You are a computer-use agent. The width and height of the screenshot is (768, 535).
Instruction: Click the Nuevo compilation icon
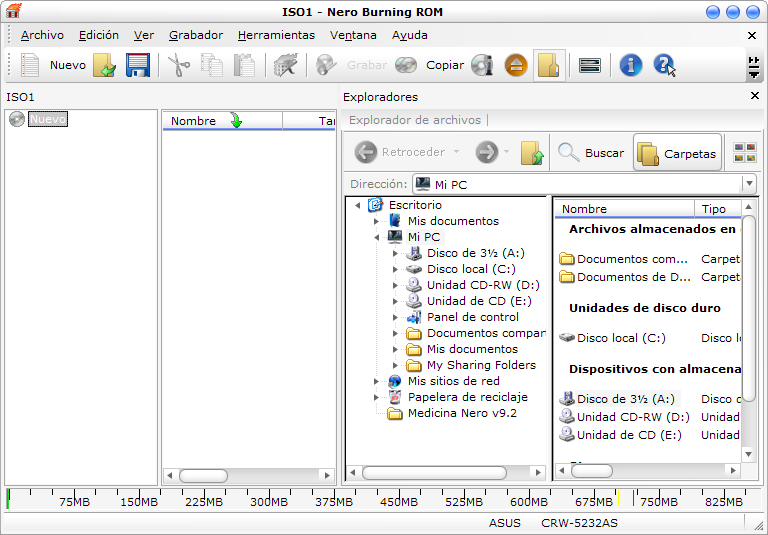[x=31, y=66]
